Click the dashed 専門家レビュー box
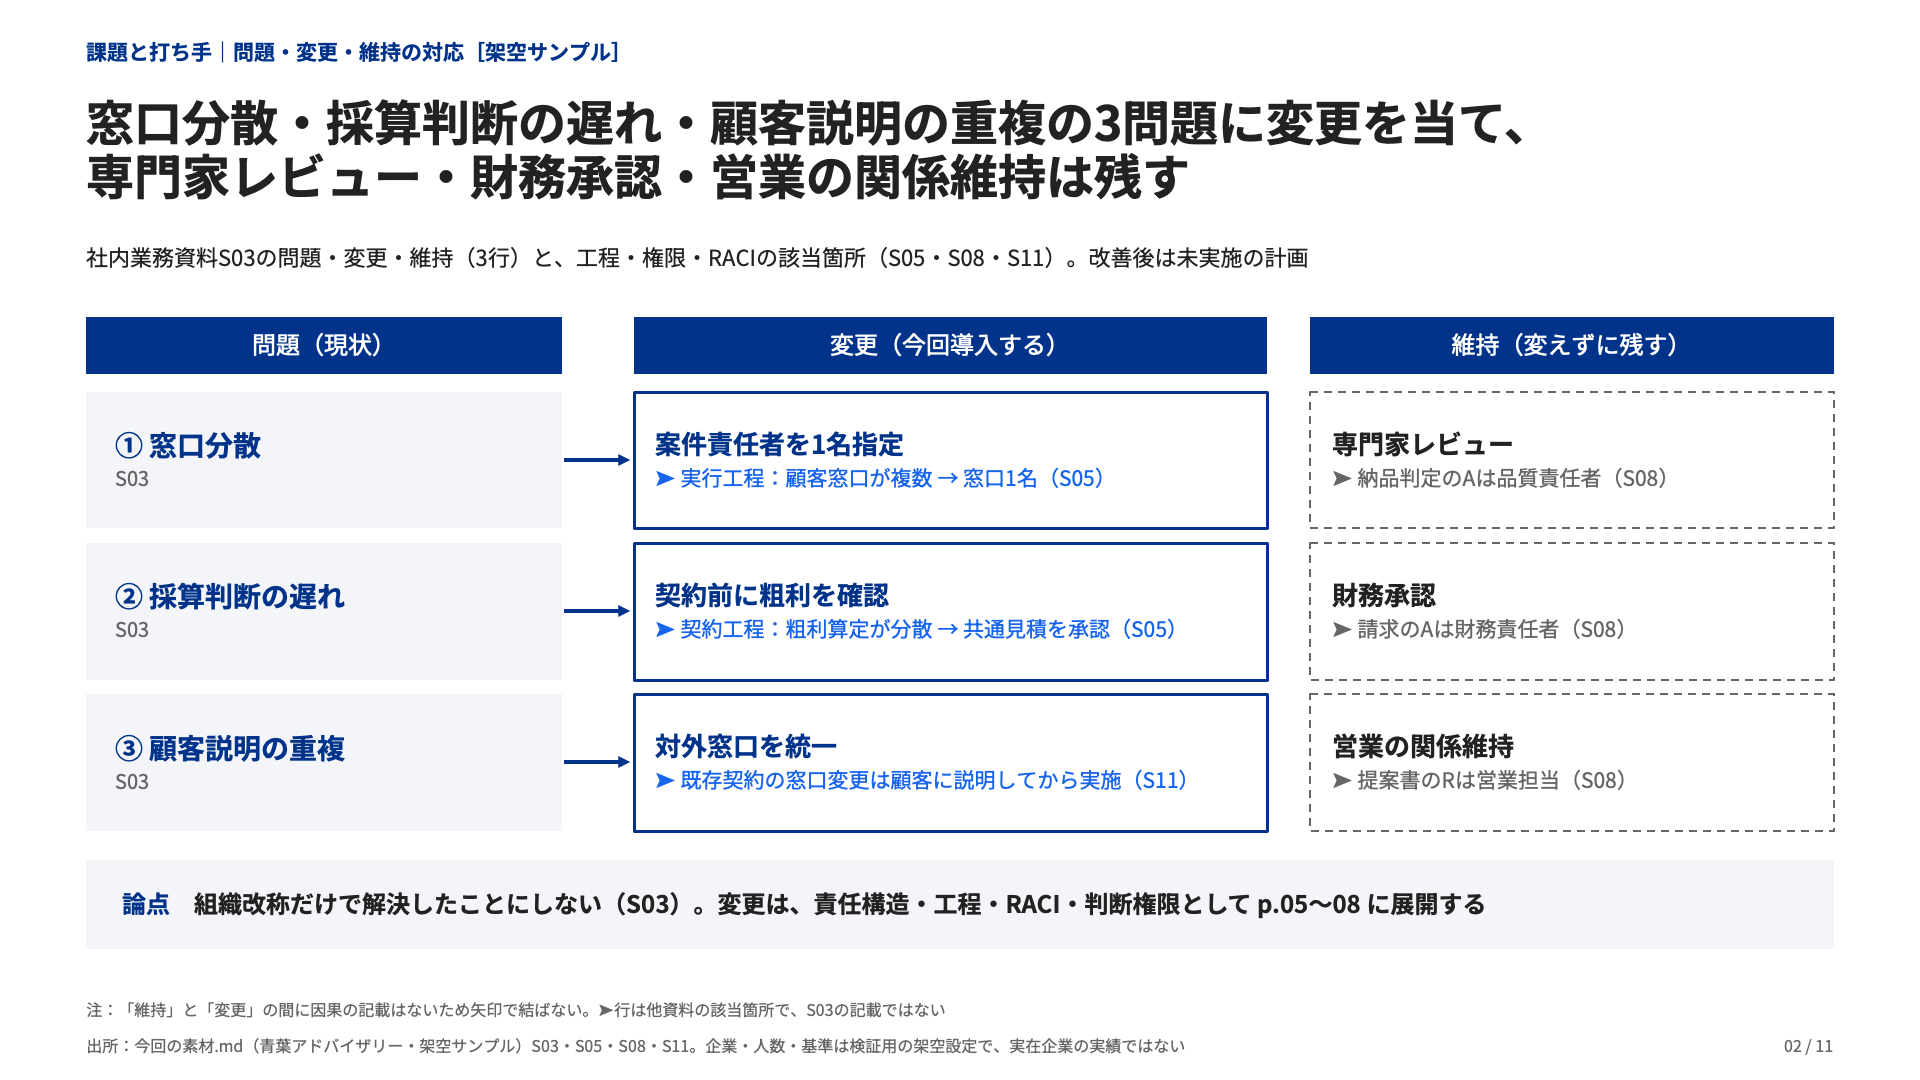The width and height of the screenshot is (1920, 1080). point(1572,460)
